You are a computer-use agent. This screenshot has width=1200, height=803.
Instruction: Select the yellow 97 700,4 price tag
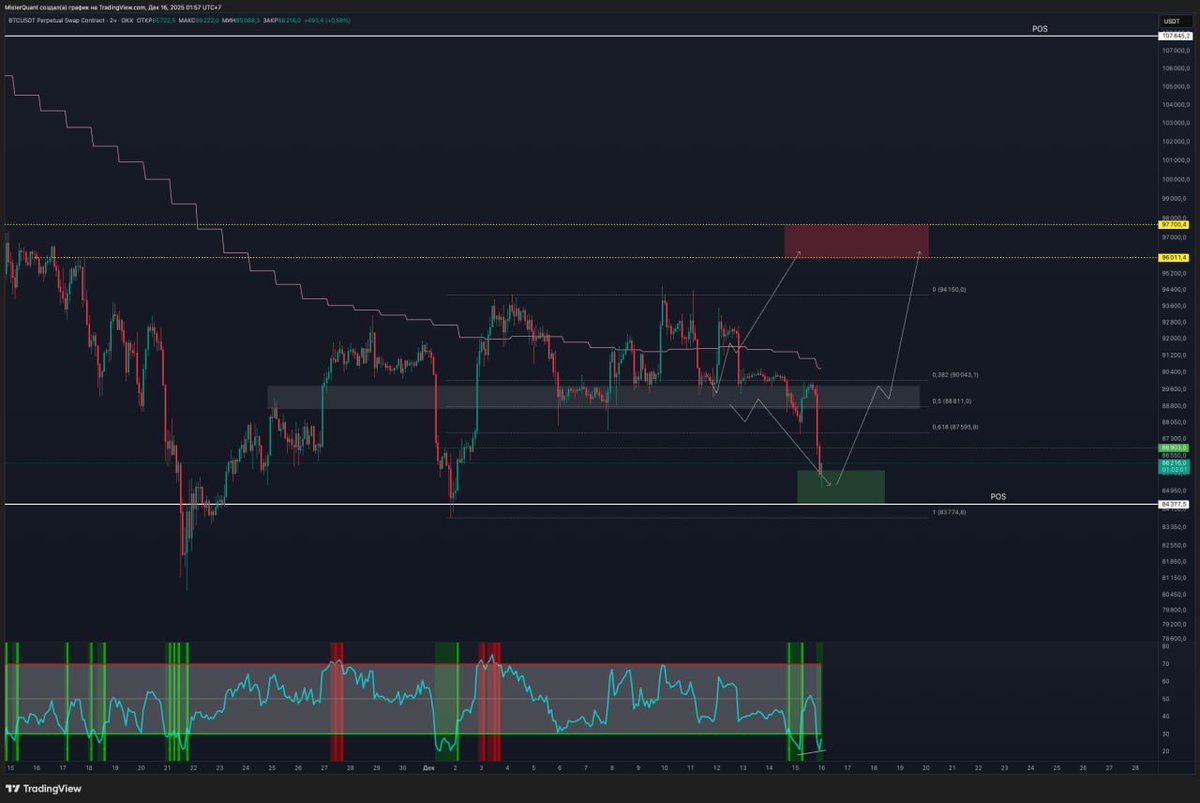point(1176,225)
